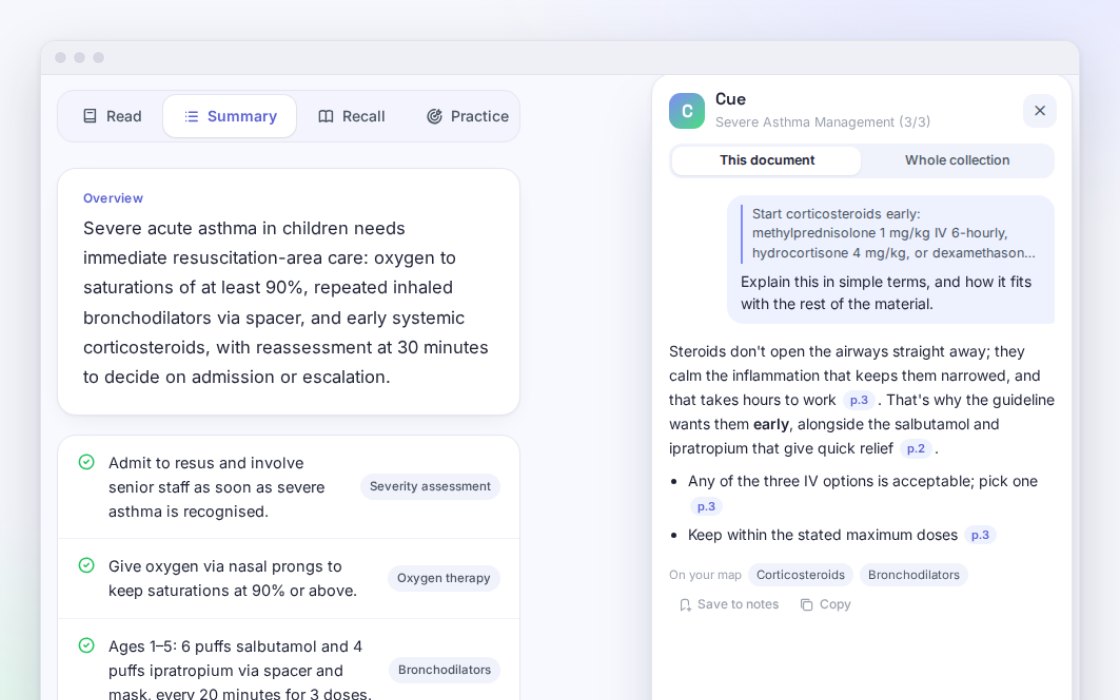1120x700 pixels.
Task: Open the Oxygen therapy tag
Action: [444, 578]
